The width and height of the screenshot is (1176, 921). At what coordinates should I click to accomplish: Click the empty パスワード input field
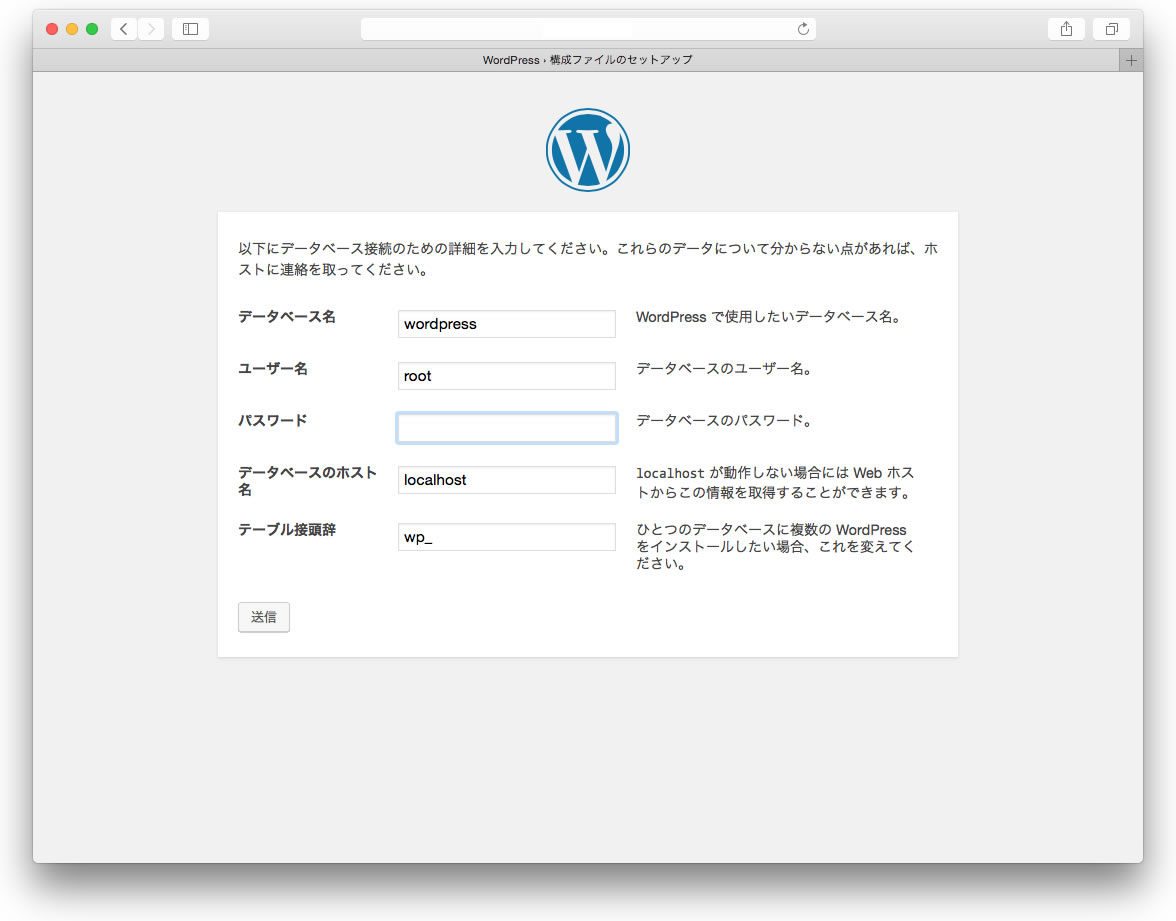506,428
